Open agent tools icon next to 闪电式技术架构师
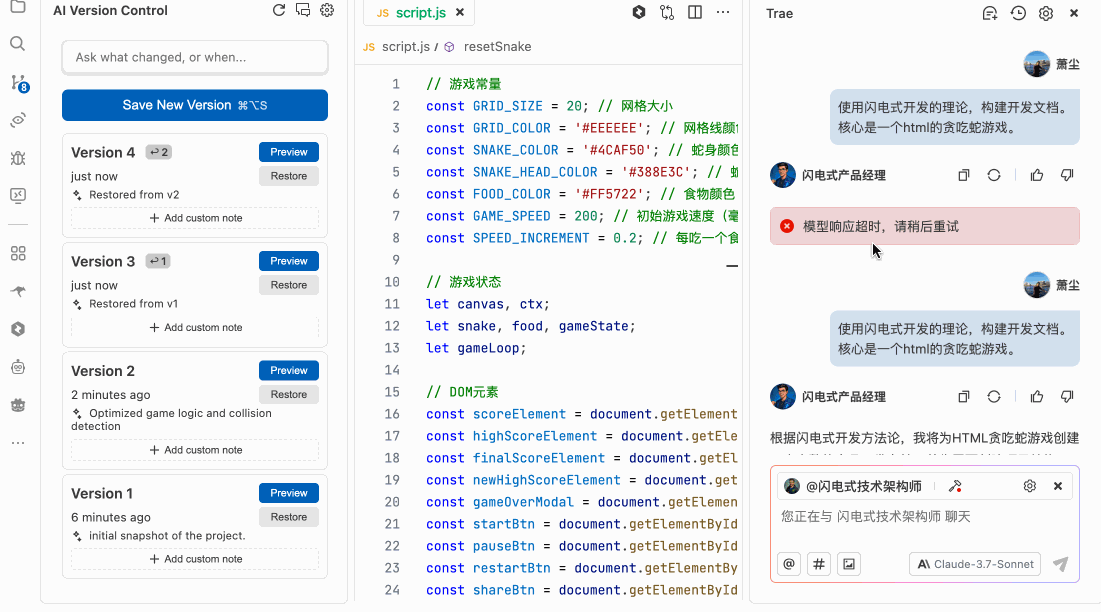 coord(955,486)
